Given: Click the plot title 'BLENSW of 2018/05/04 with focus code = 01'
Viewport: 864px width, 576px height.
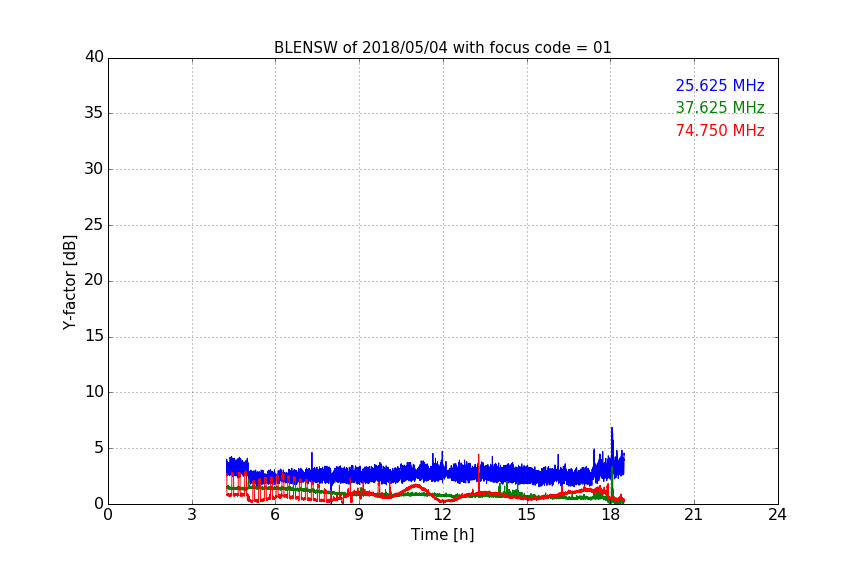Looking at the screenshot, I should click(442, 48).
